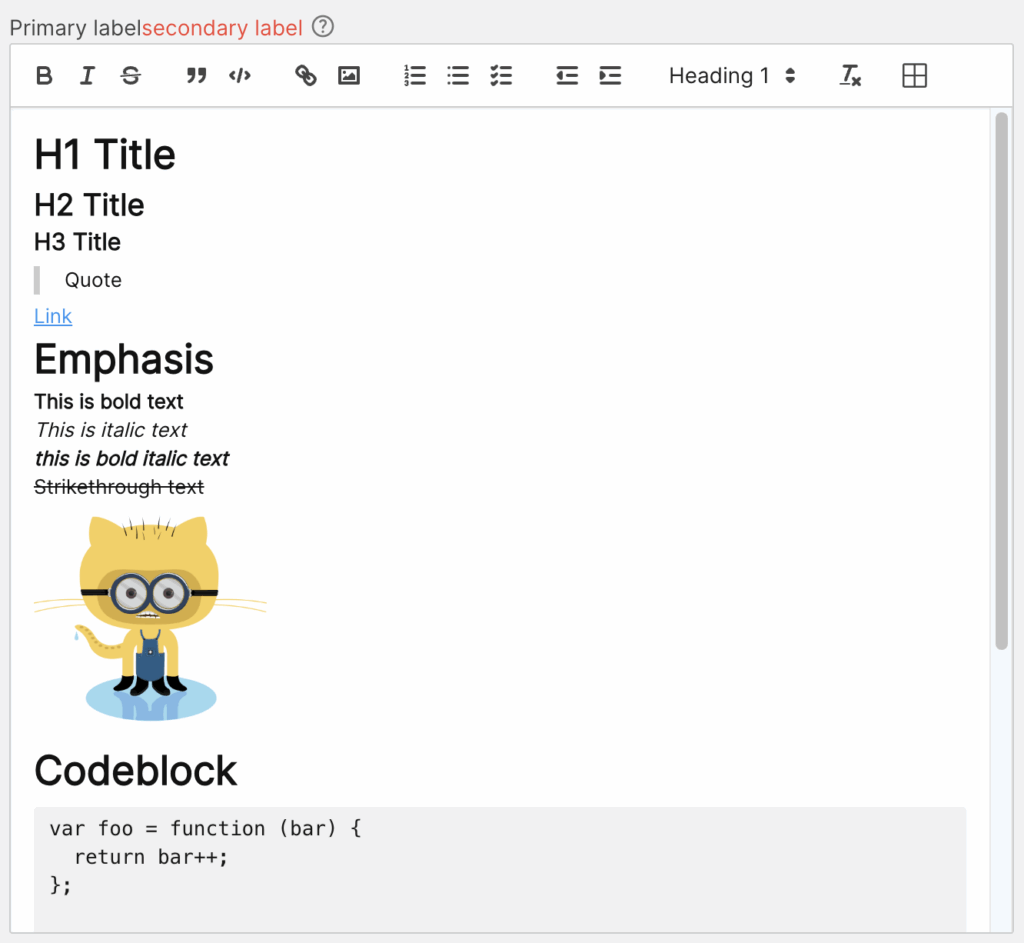1024x943 pixels.
Task: Apply bulleted list formatting
Action: click(x=458, y=76)
